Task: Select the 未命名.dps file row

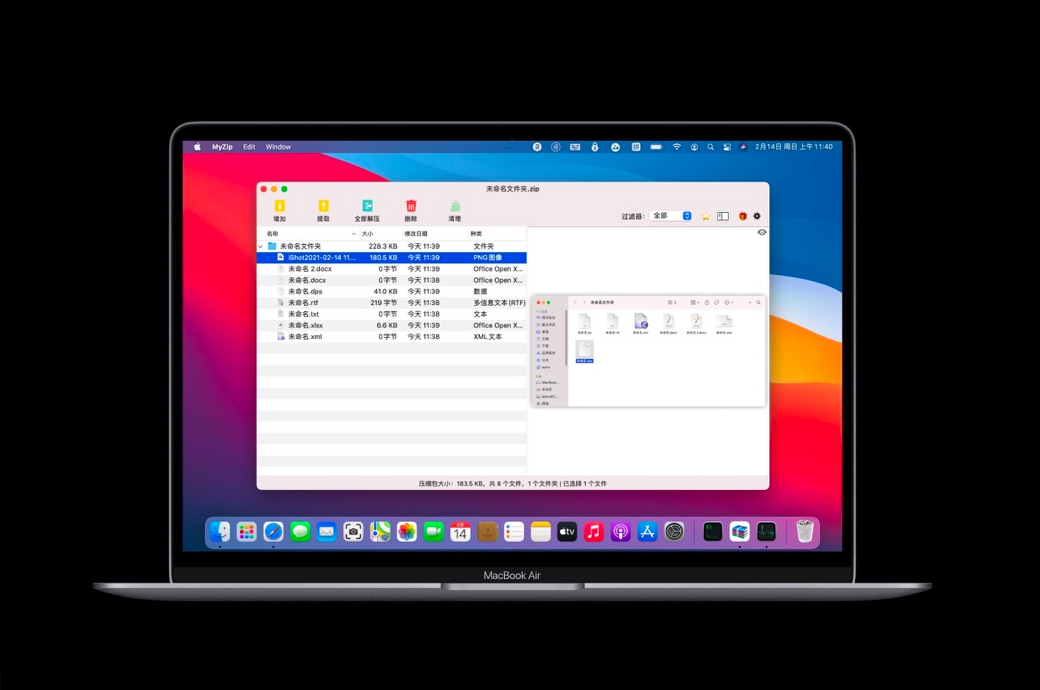Action: pos(391,291)
